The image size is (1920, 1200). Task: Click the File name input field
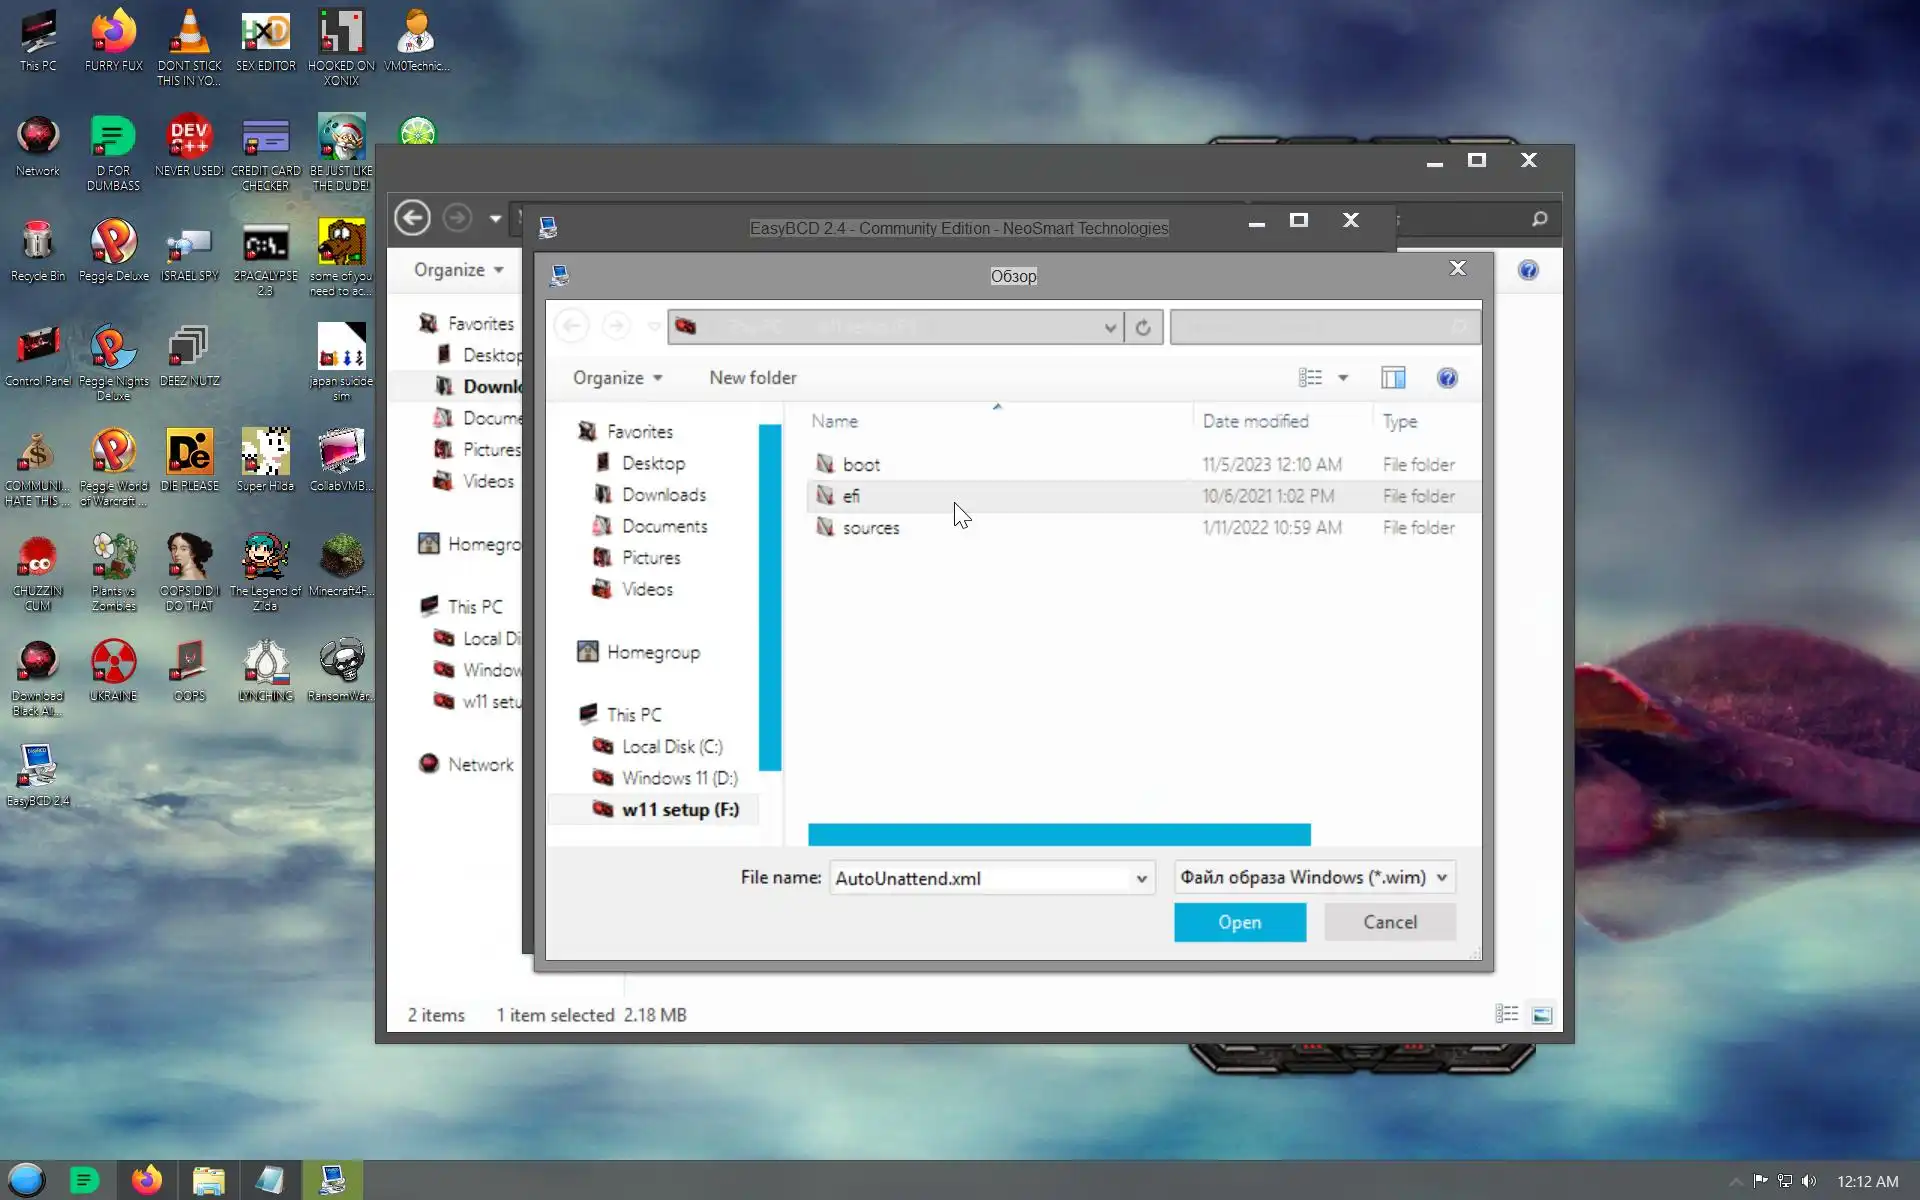click(x=980, y=878)
